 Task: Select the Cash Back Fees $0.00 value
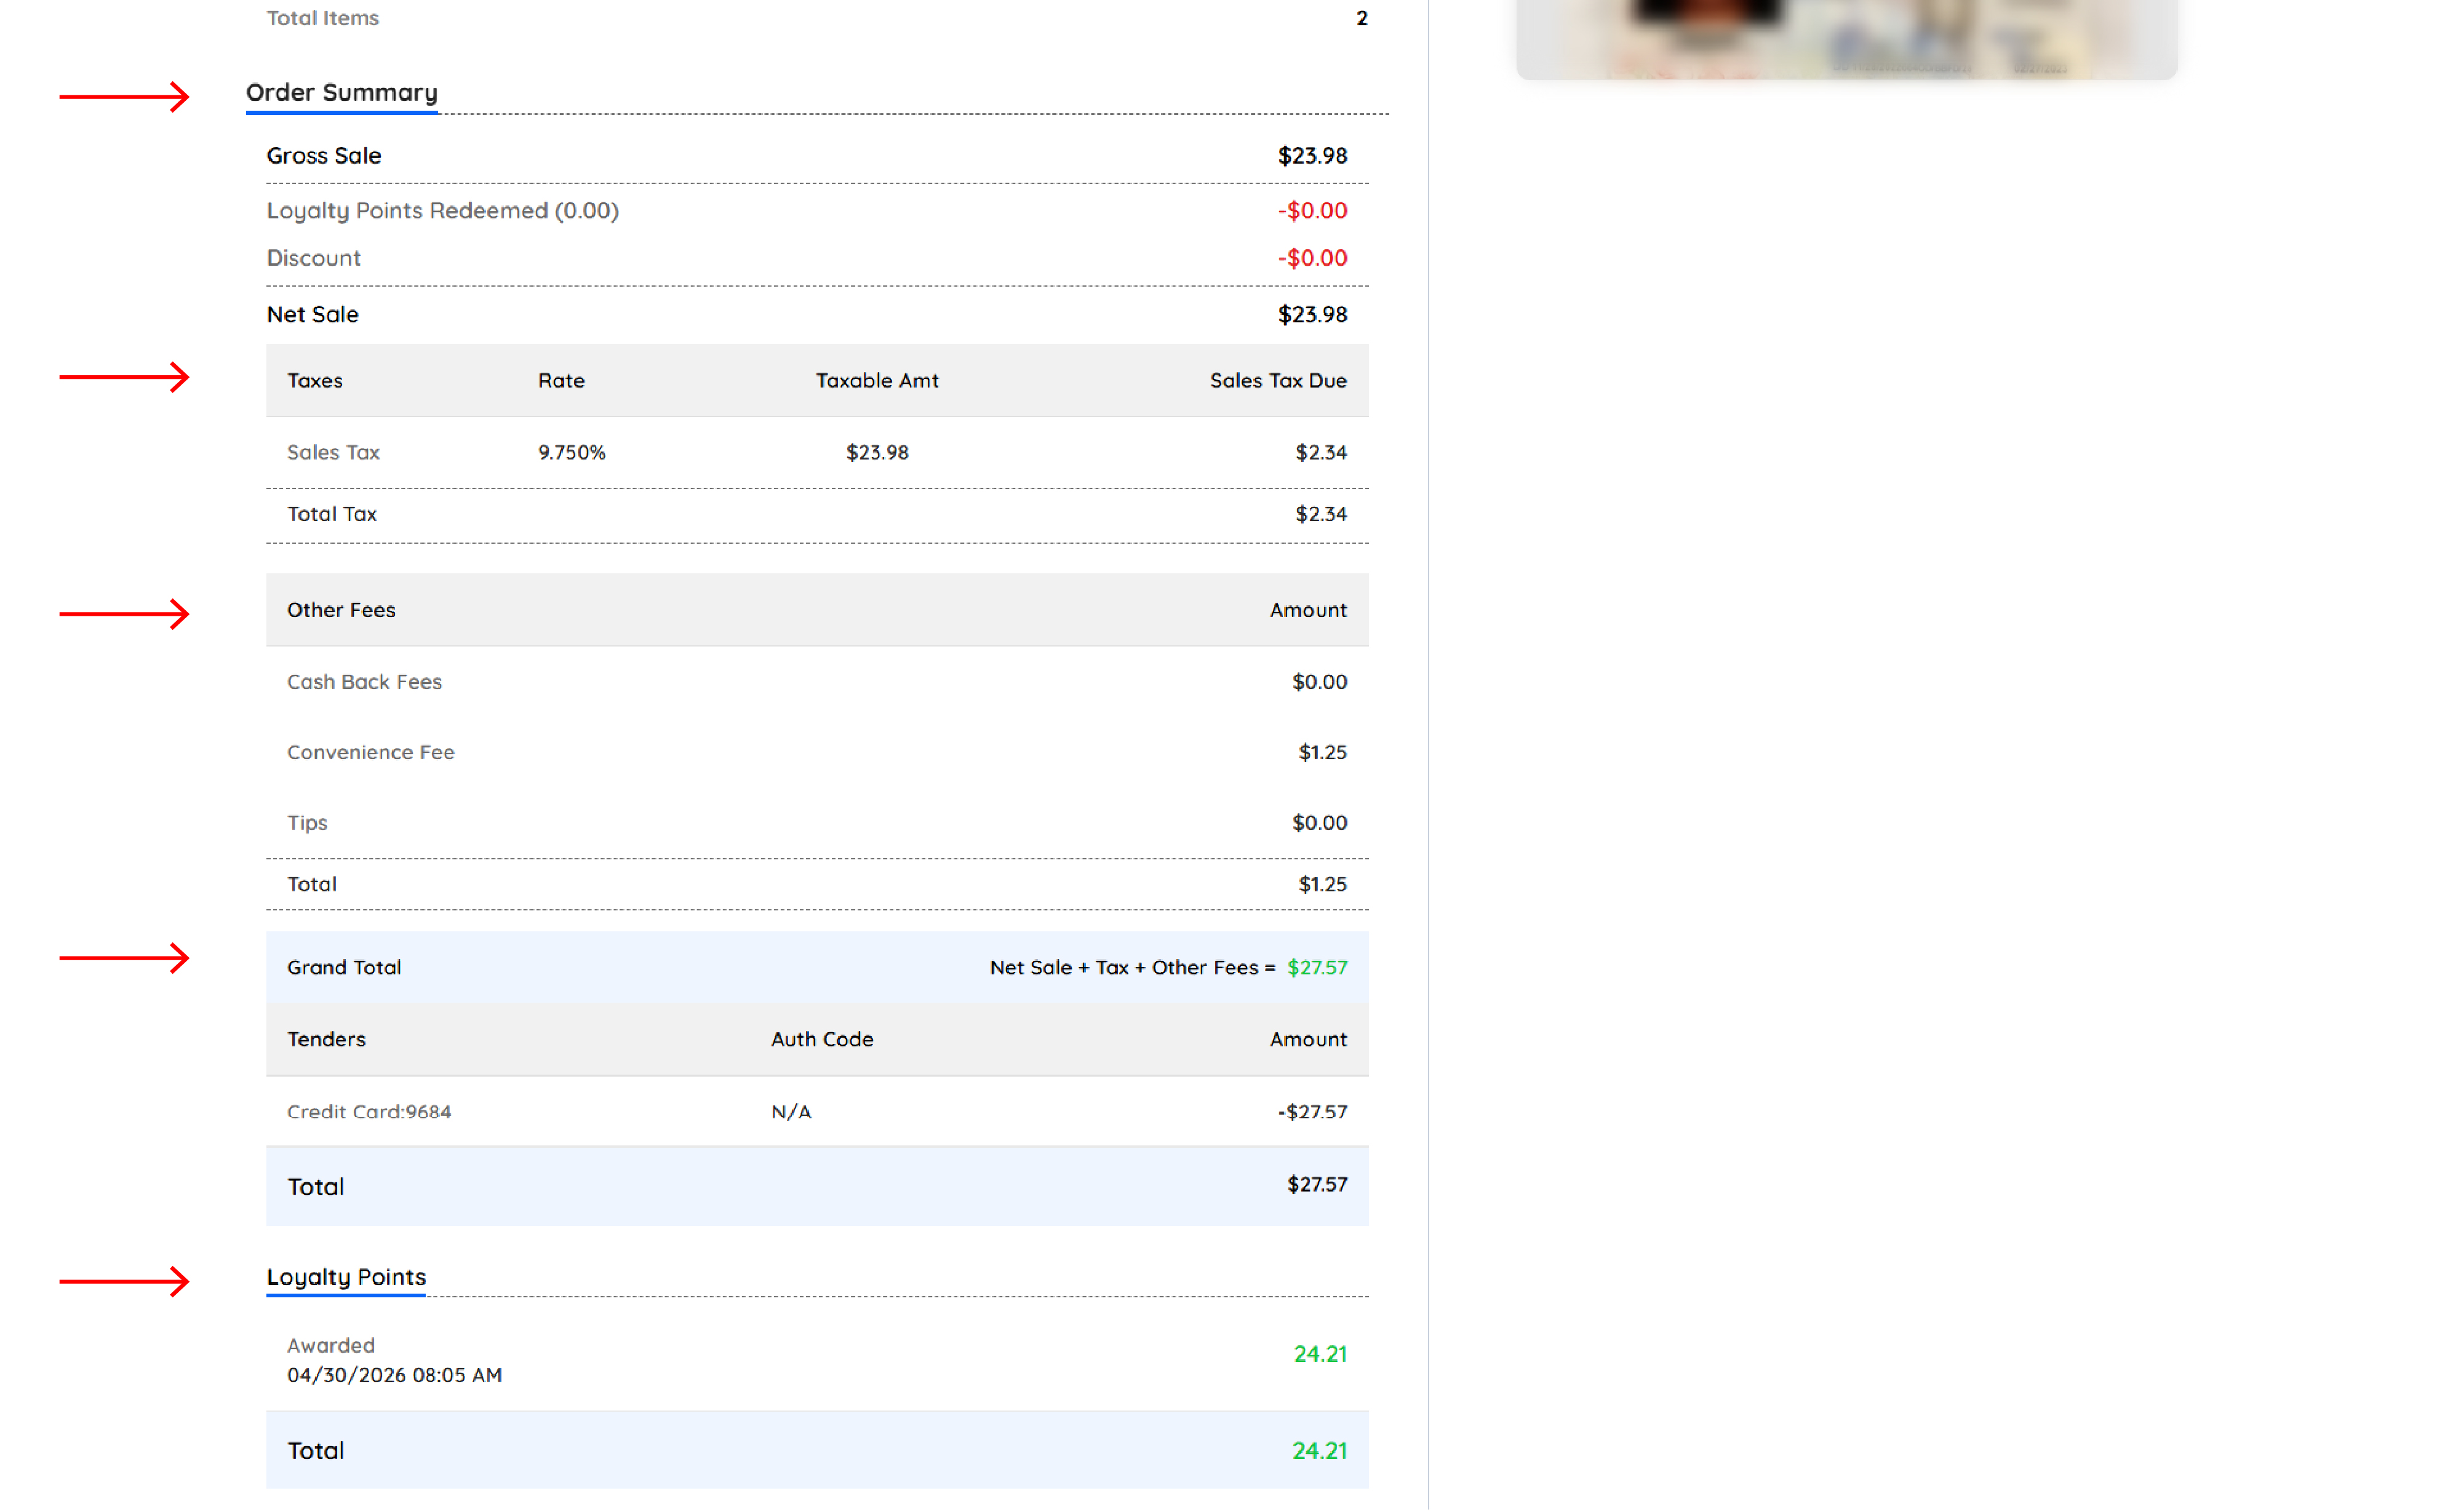(x=1319, y=682)
